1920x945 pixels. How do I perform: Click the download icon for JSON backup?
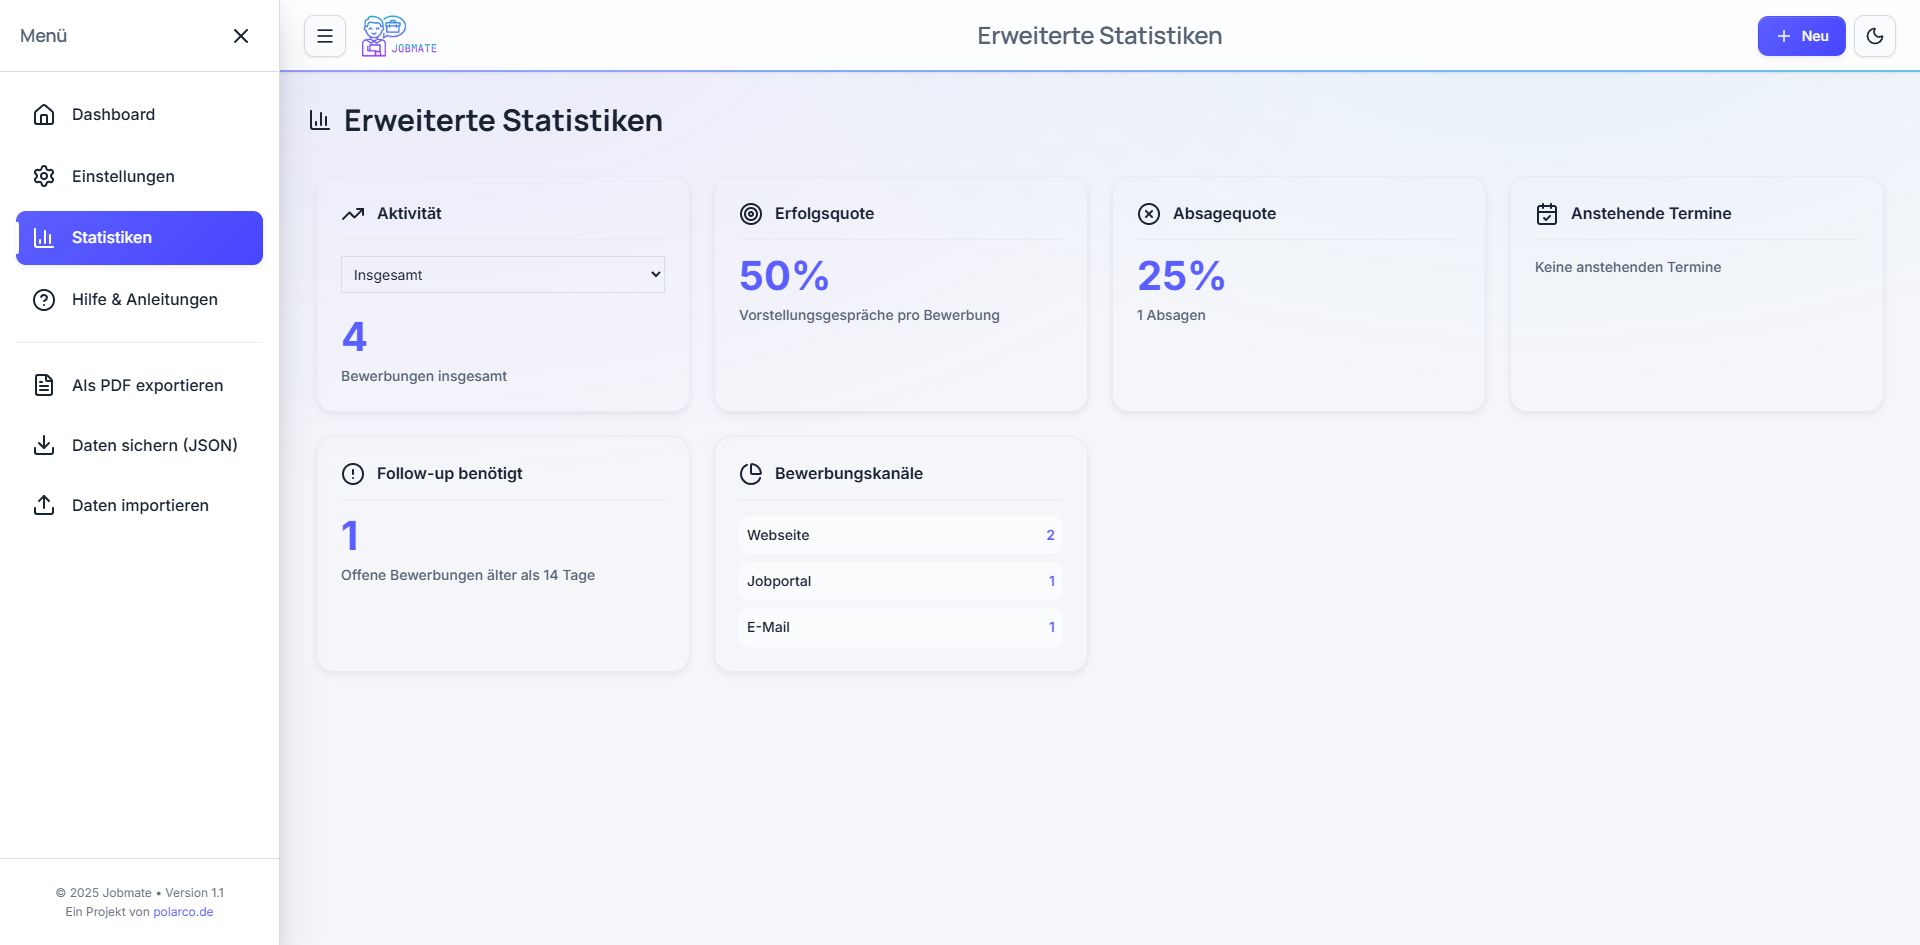[x=44, y=445]
